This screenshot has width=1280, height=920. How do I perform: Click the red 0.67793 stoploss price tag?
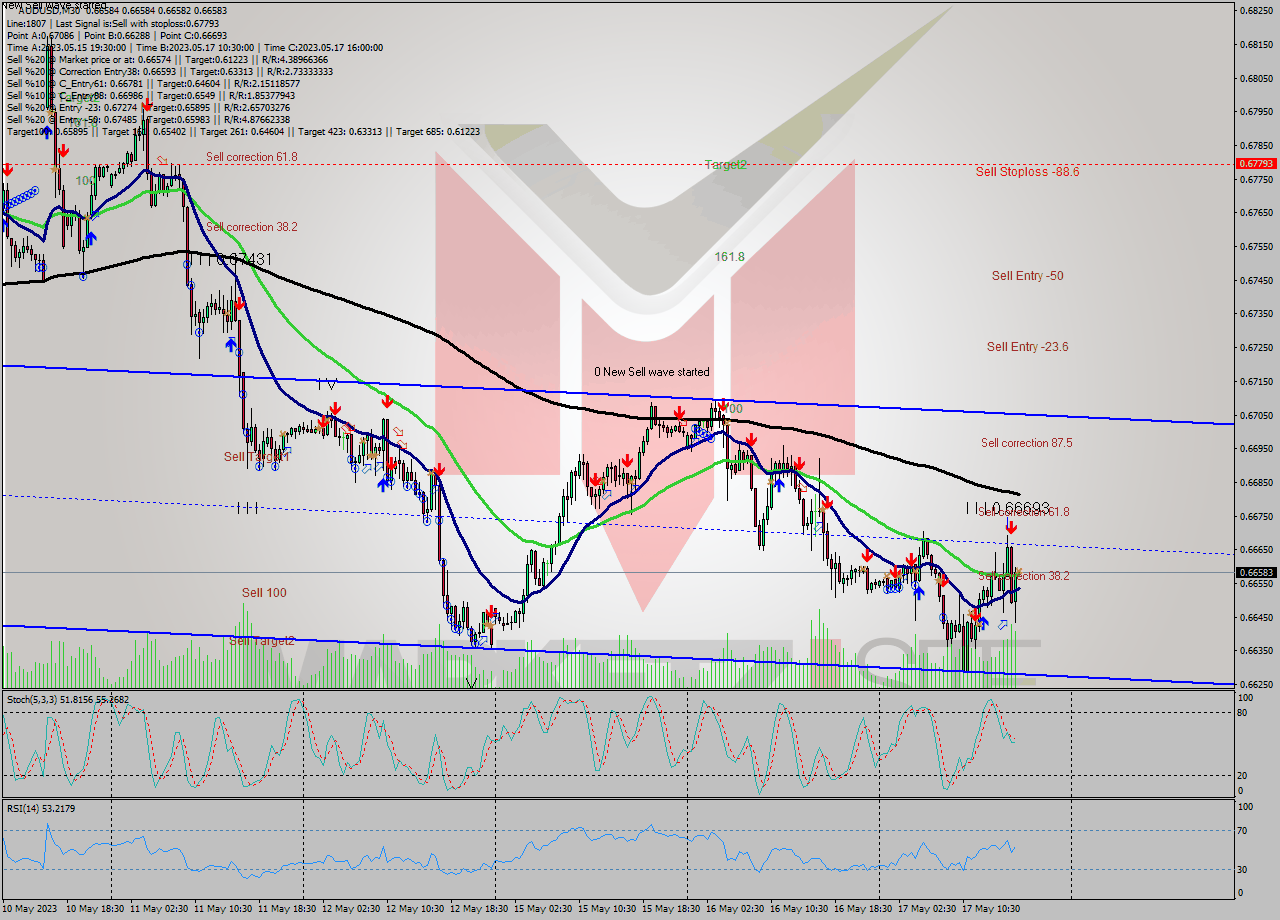click(x=1255, y=163)
